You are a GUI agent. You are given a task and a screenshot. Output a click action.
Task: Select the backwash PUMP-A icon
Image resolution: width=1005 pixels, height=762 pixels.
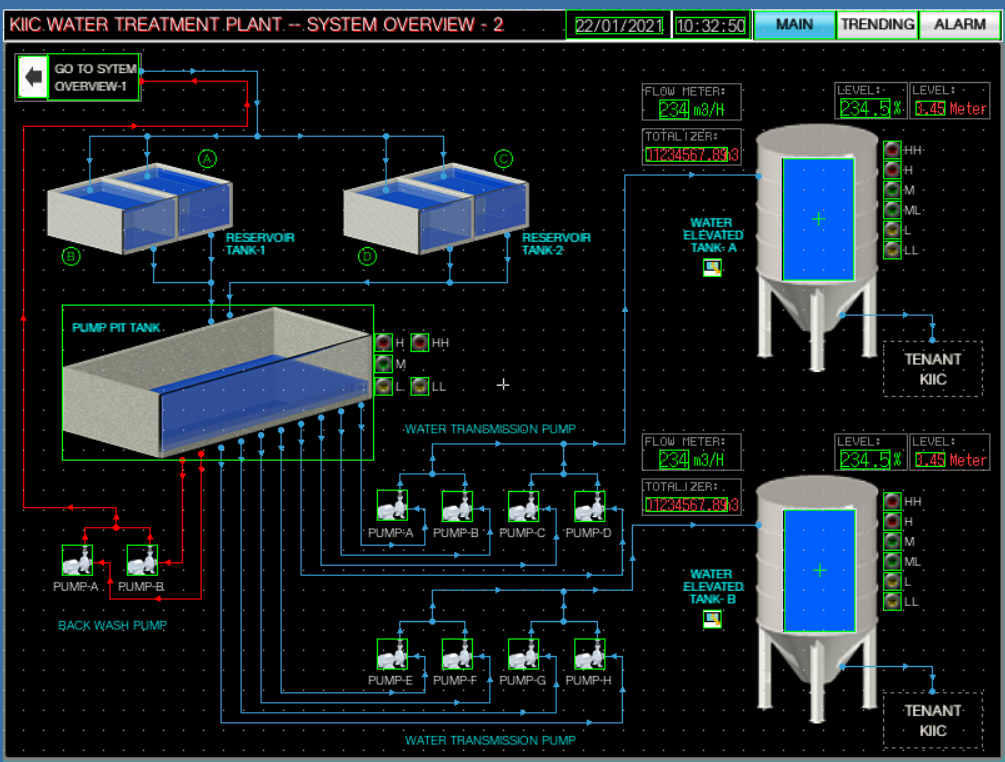[77, 561]
